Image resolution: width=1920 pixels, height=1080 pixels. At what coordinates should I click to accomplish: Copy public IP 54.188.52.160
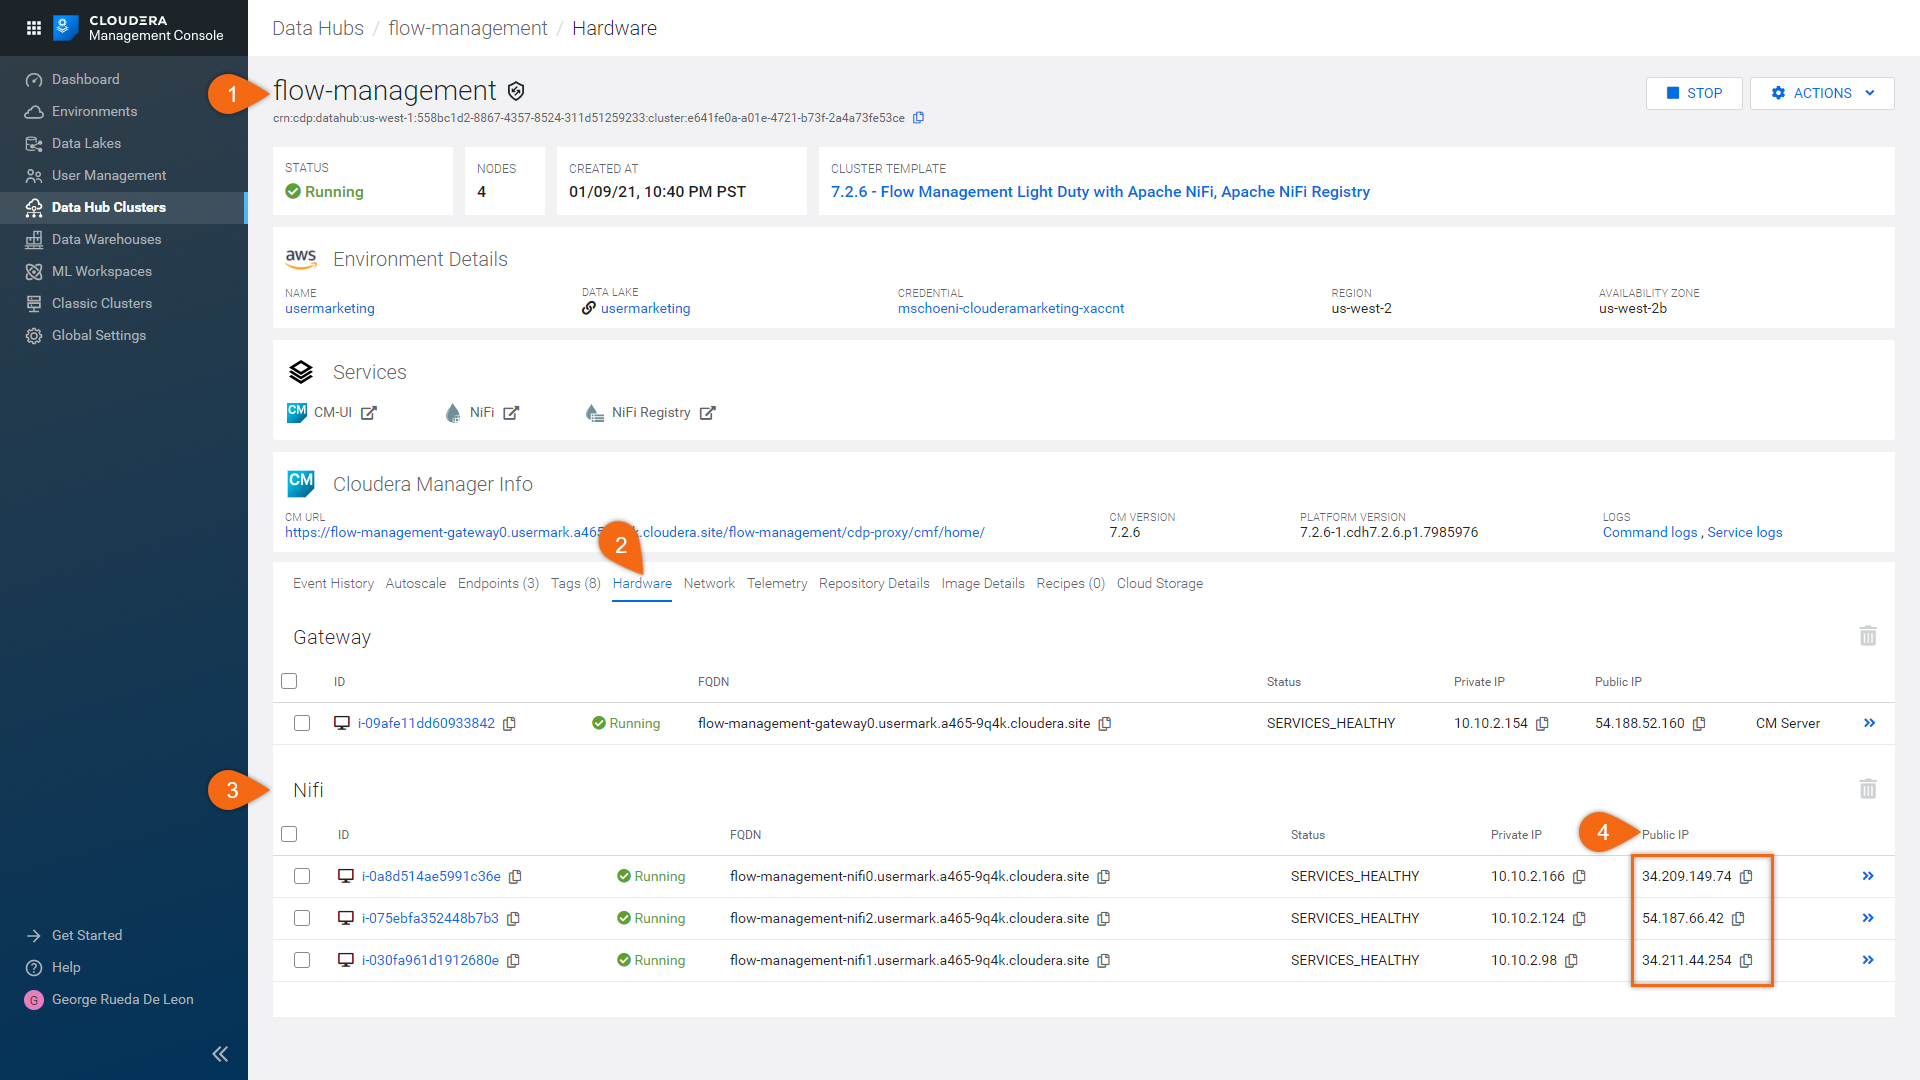[1699, 724]
